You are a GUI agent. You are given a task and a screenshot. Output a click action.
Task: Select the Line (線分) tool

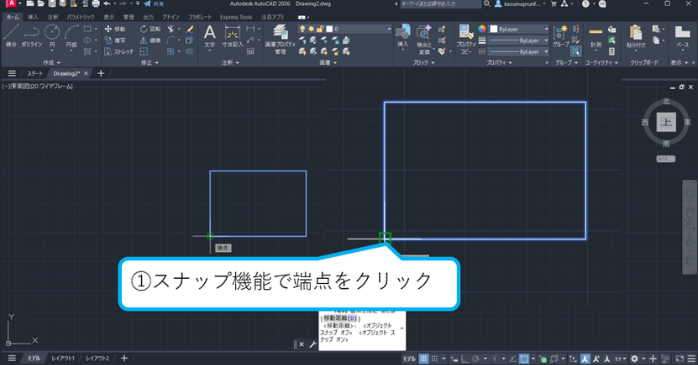pyautogui.click(x=11, y=36)
